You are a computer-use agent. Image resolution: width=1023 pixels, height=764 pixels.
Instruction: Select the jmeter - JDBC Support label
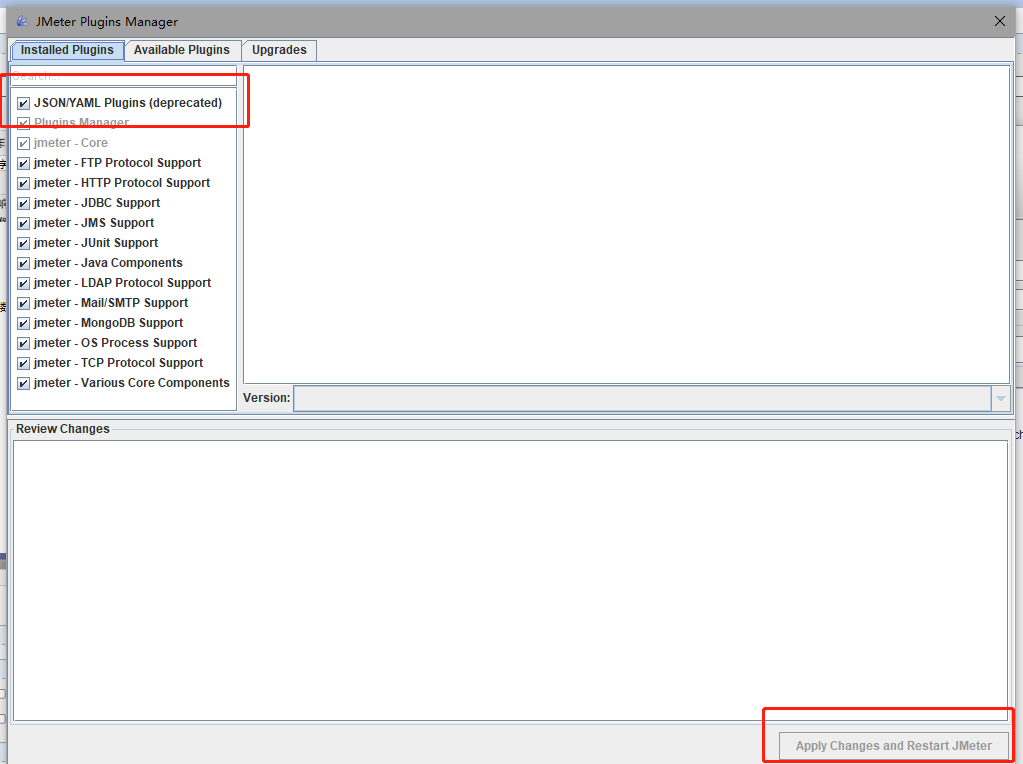97,203
